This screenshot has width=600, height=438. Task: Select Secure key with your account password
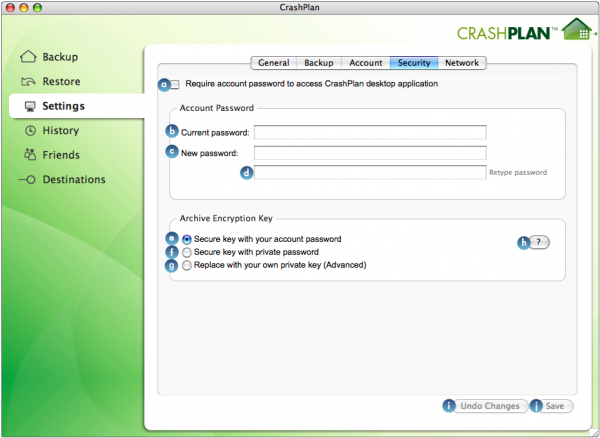coord(186,239)
